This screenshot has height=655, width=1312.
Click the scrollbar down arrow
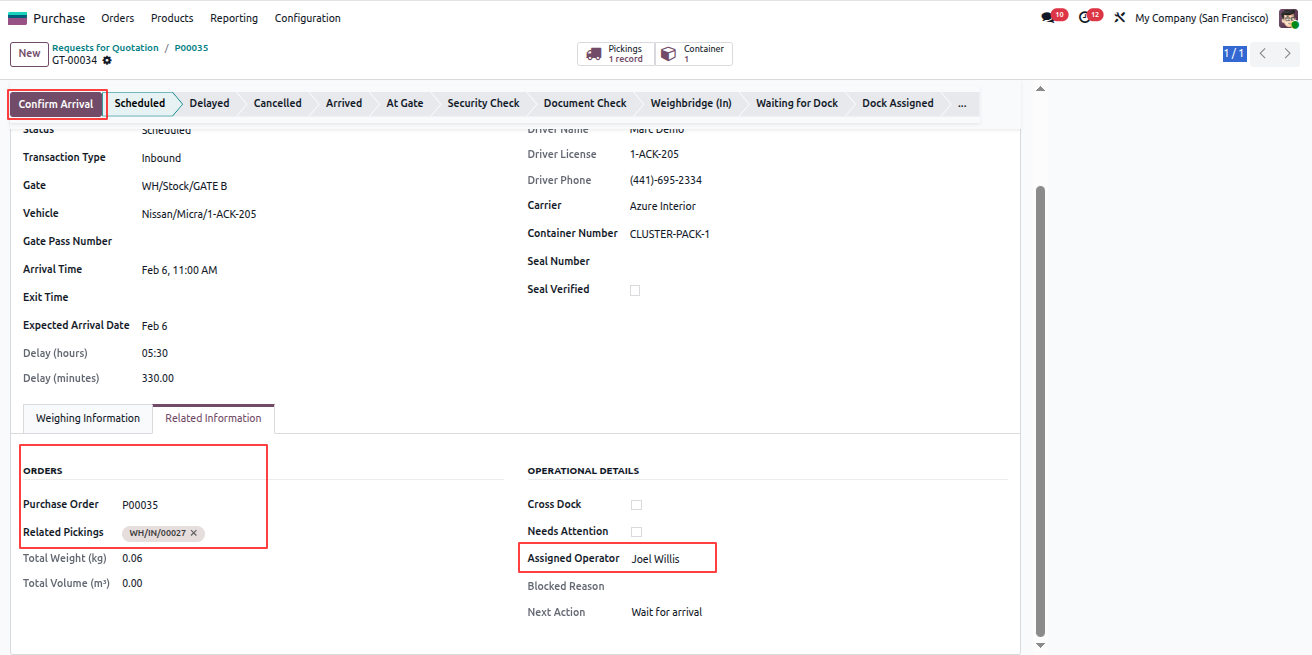click(x=1040, y=646)
